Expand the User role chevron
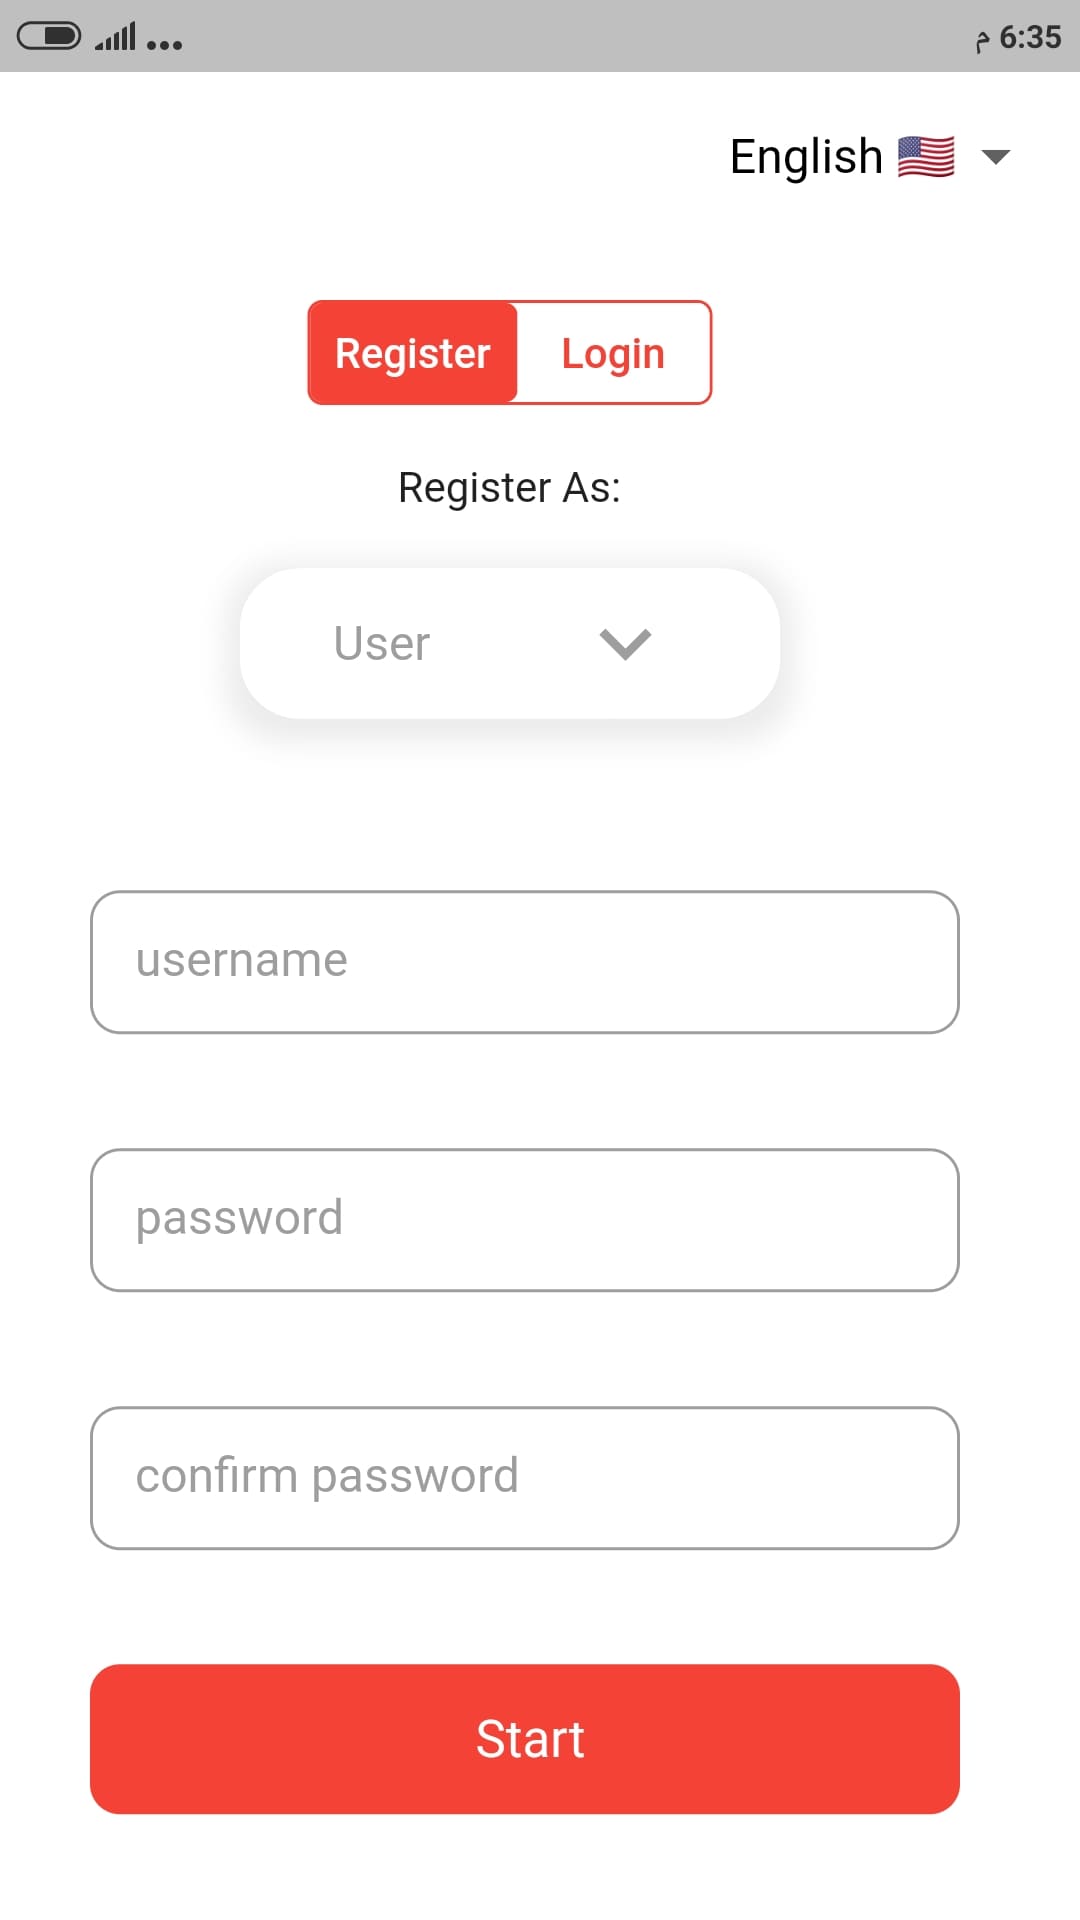This screenshot has height=1920, width=1080. [x=625, y=643]
